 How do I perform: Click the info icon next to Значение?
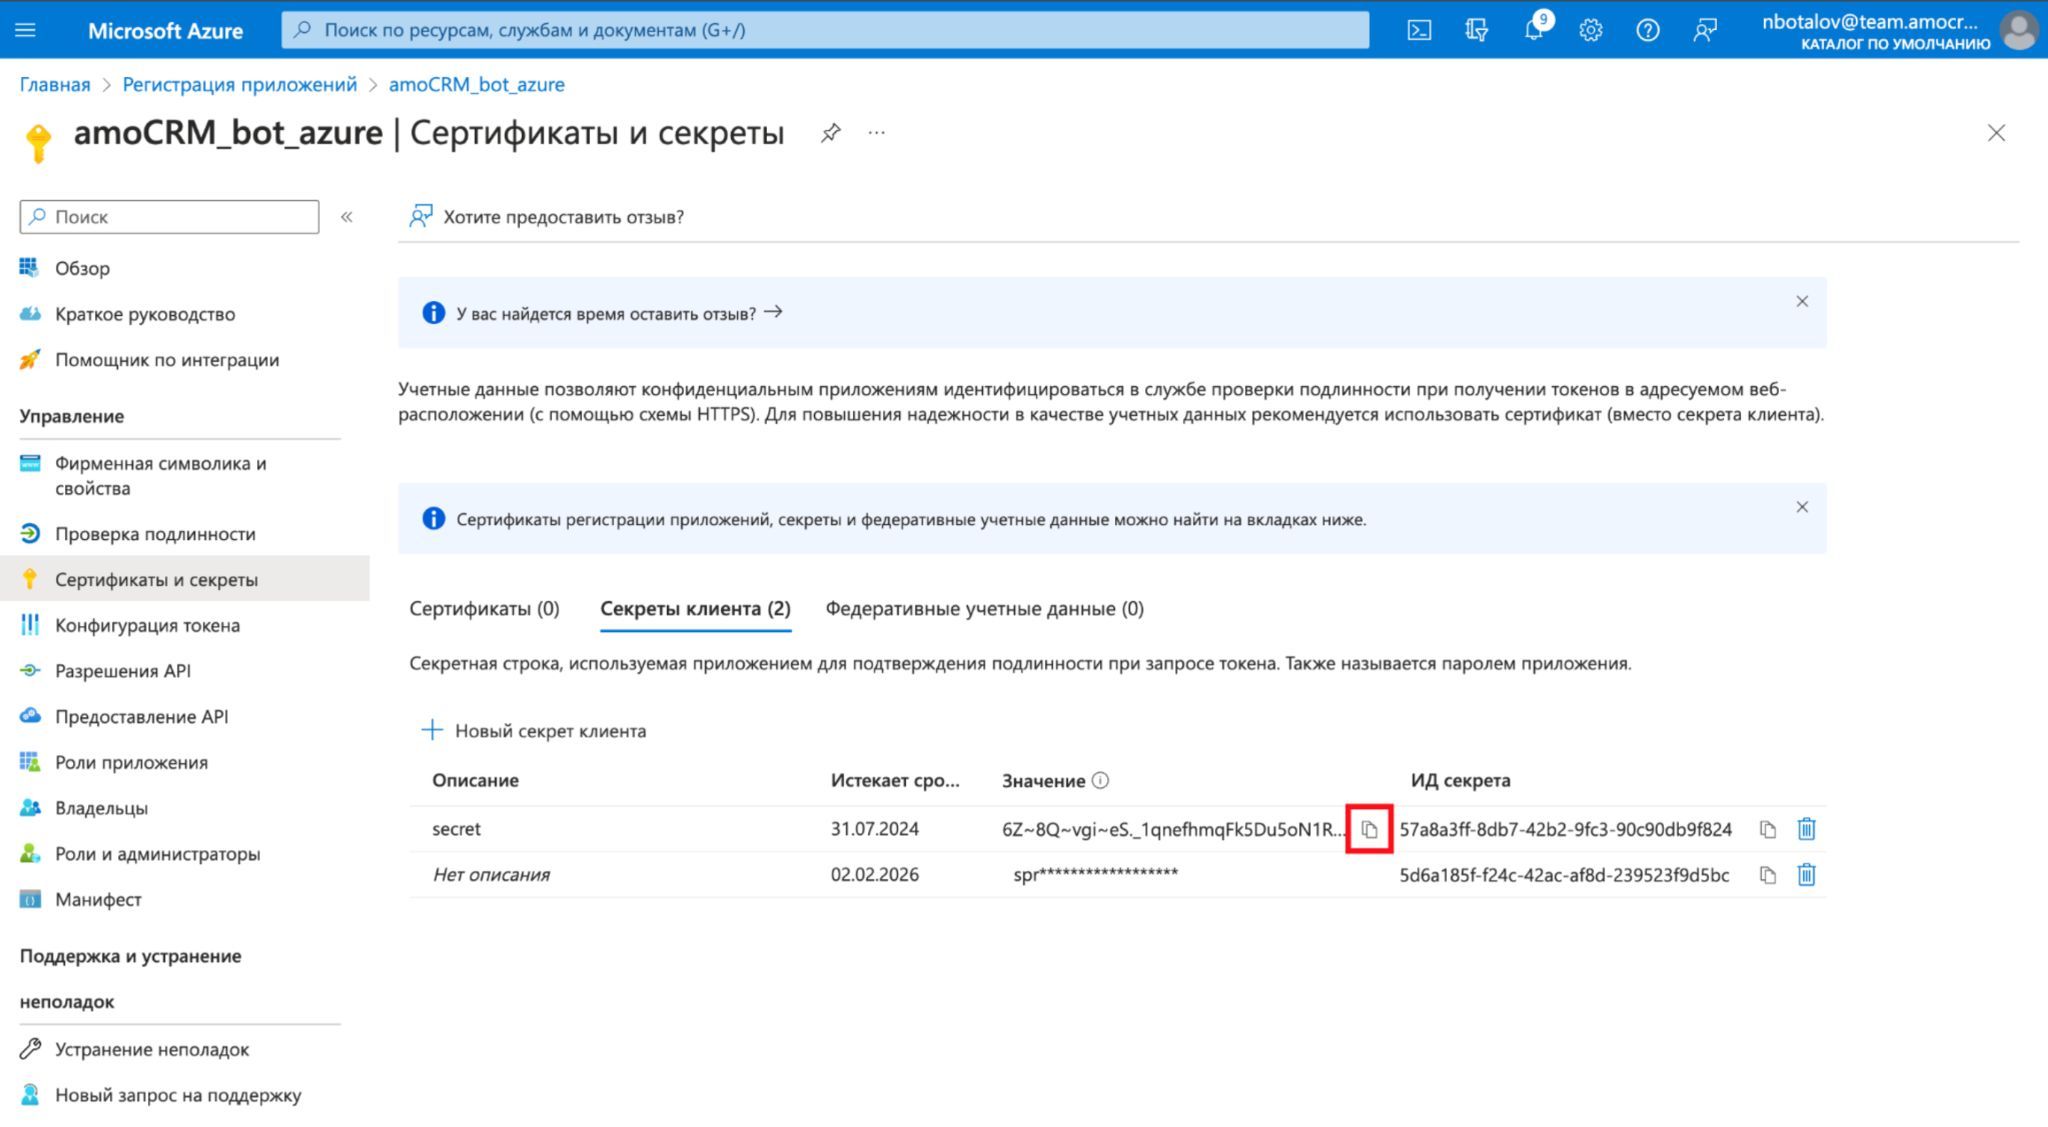pyautogui.click(x=1100, y=781)
